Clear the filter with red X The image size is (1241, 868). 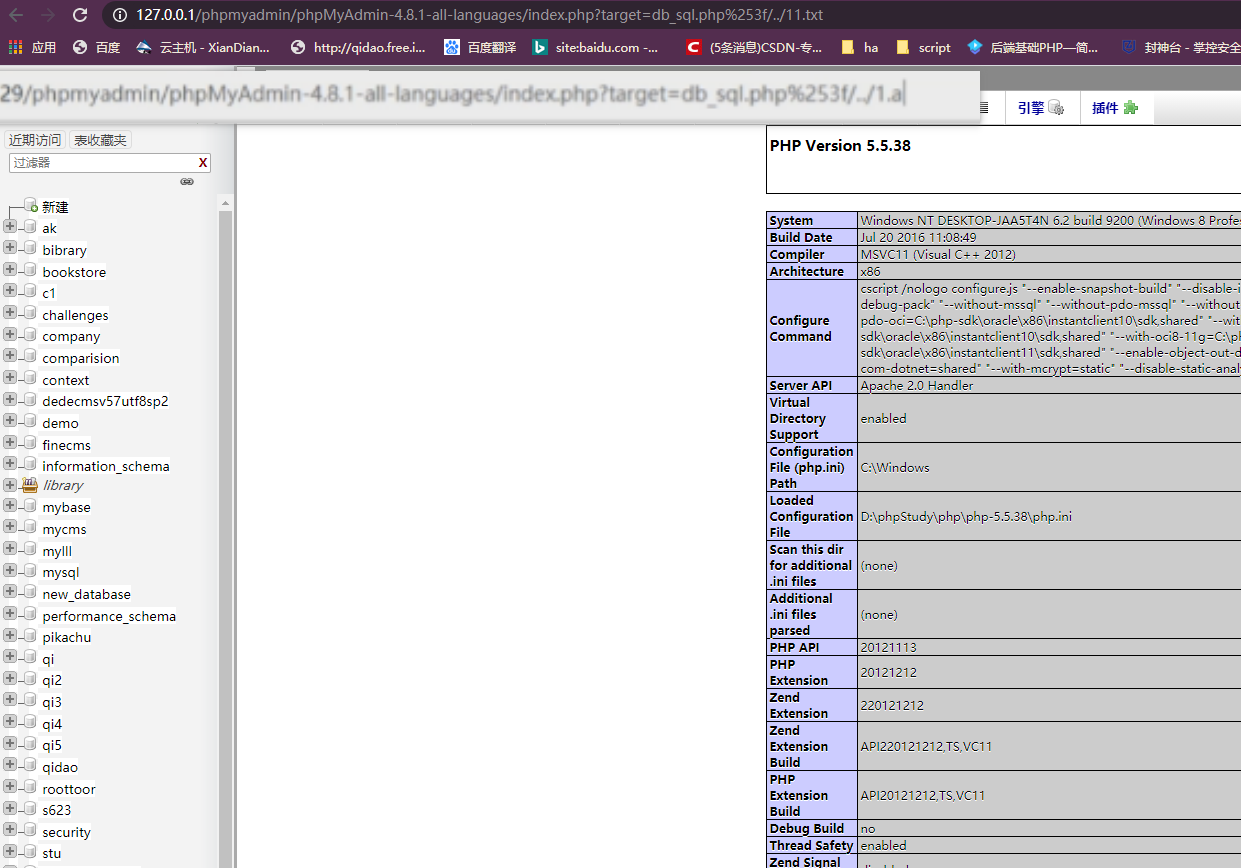(x=203, y=163)
